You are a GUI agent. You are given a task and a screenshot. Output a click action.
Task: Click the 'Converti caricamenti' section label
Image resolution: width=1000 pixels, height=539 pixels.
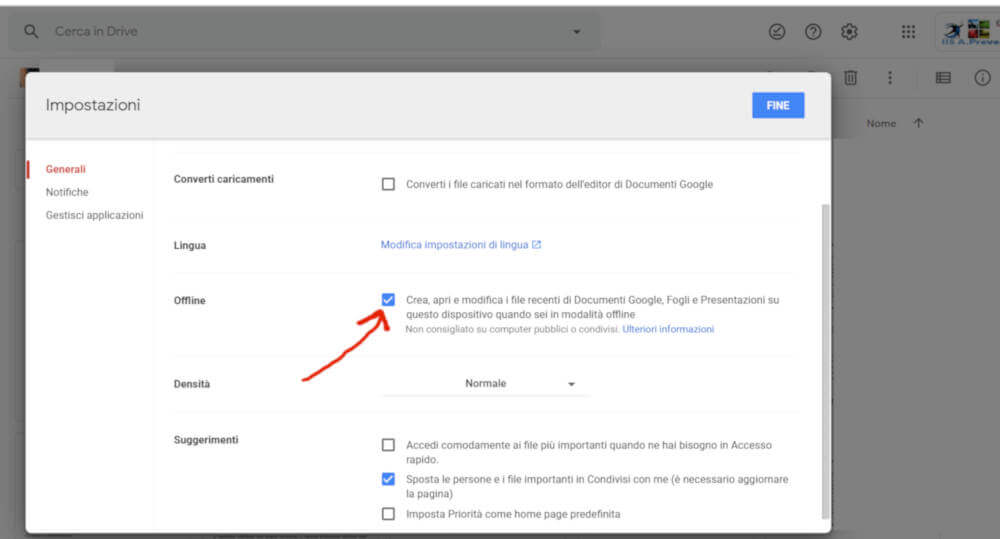coord(224,179)
